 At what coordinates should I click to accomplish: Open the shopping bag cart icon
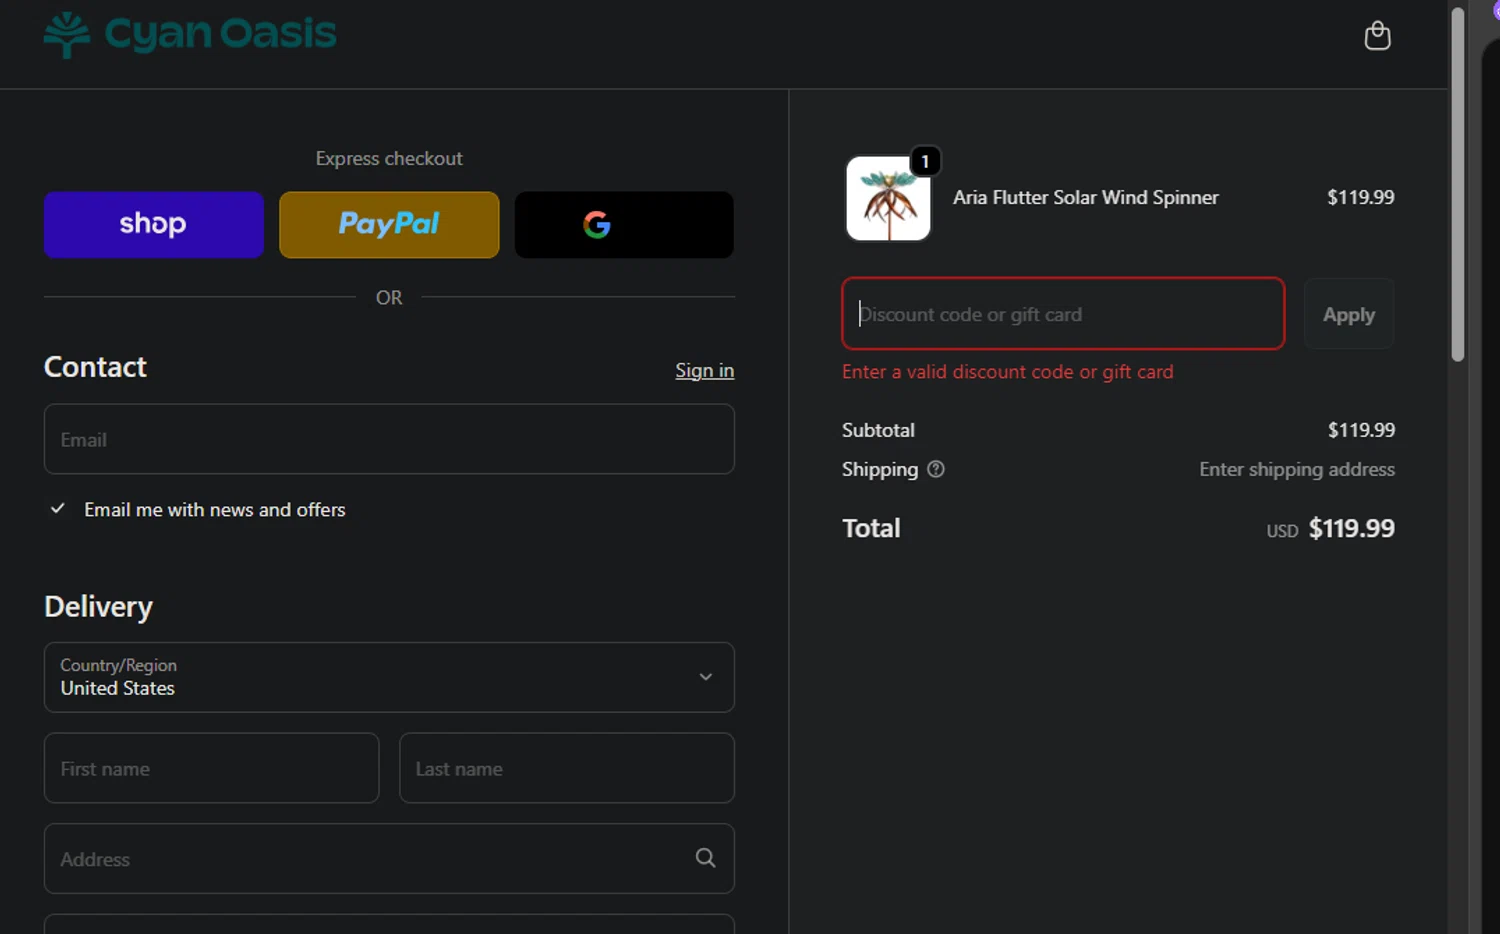point(1377,36)
